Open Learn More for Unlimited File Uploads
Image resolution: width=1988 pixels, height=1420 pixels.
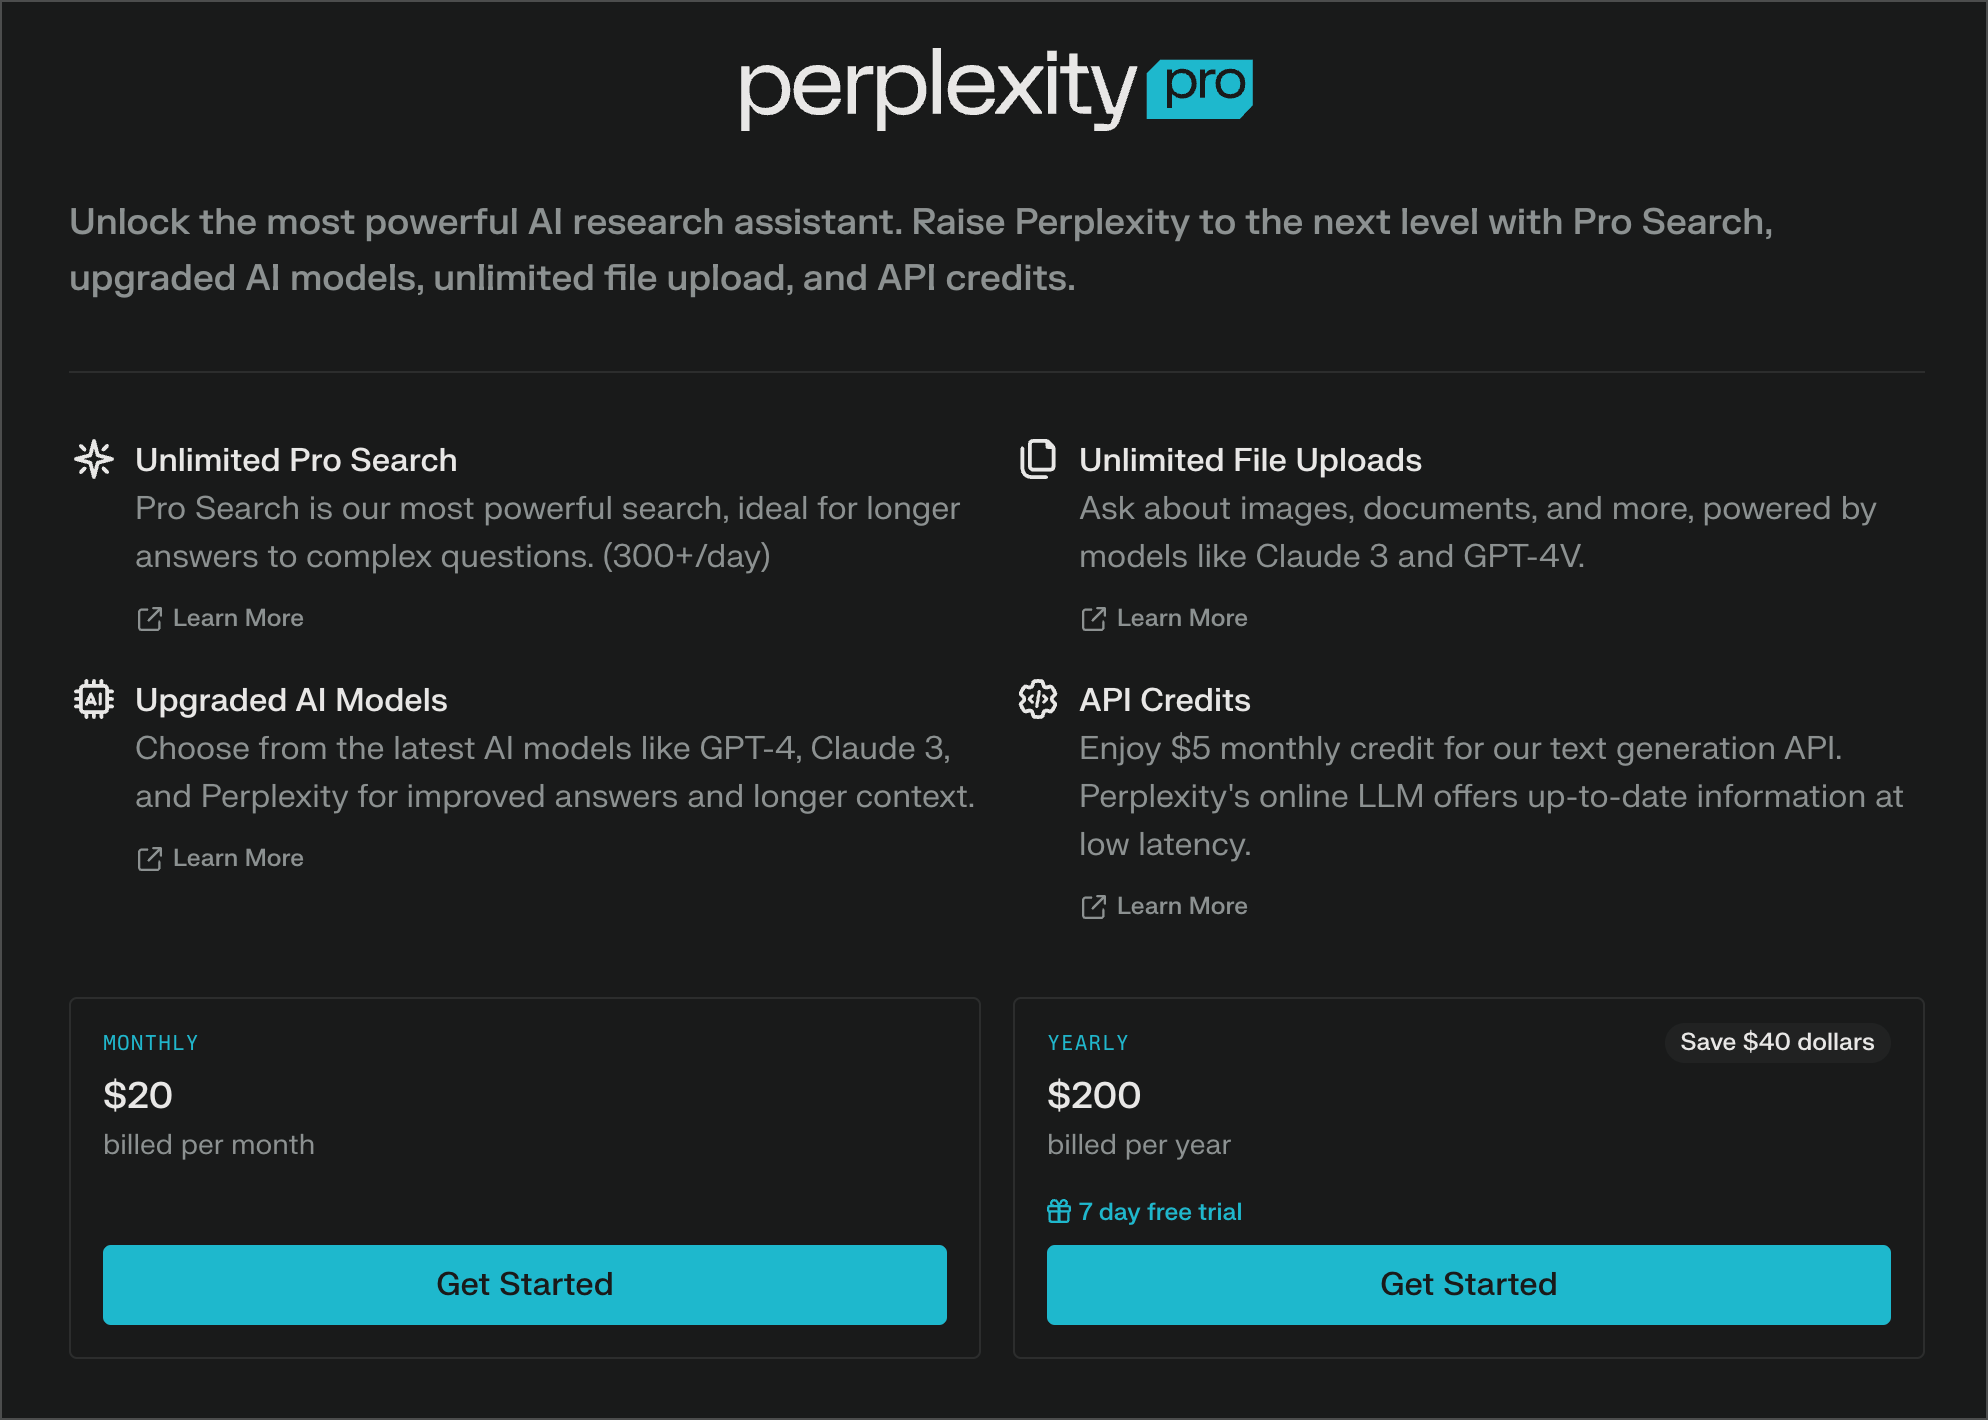[x=1182, y=618]
